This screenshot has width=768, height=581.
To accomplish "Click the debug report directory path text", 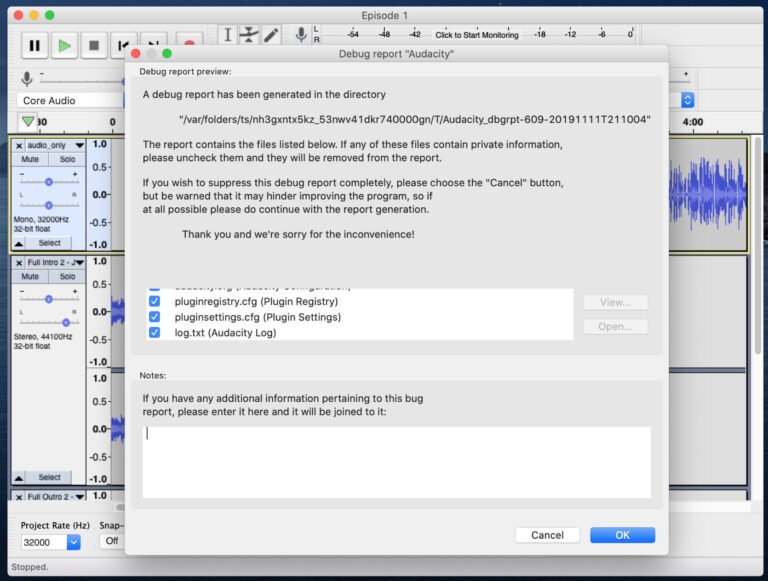I will 414,119.
